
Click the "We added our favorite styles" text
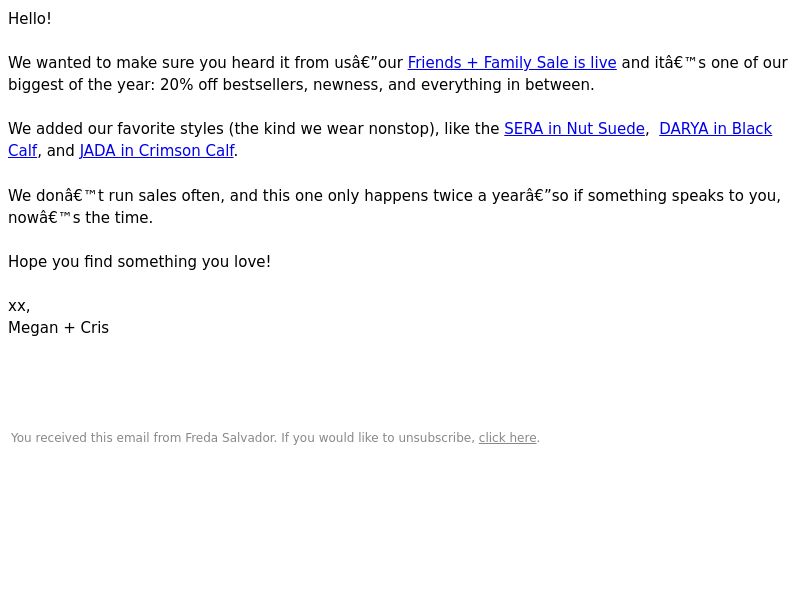click(116, 129)
